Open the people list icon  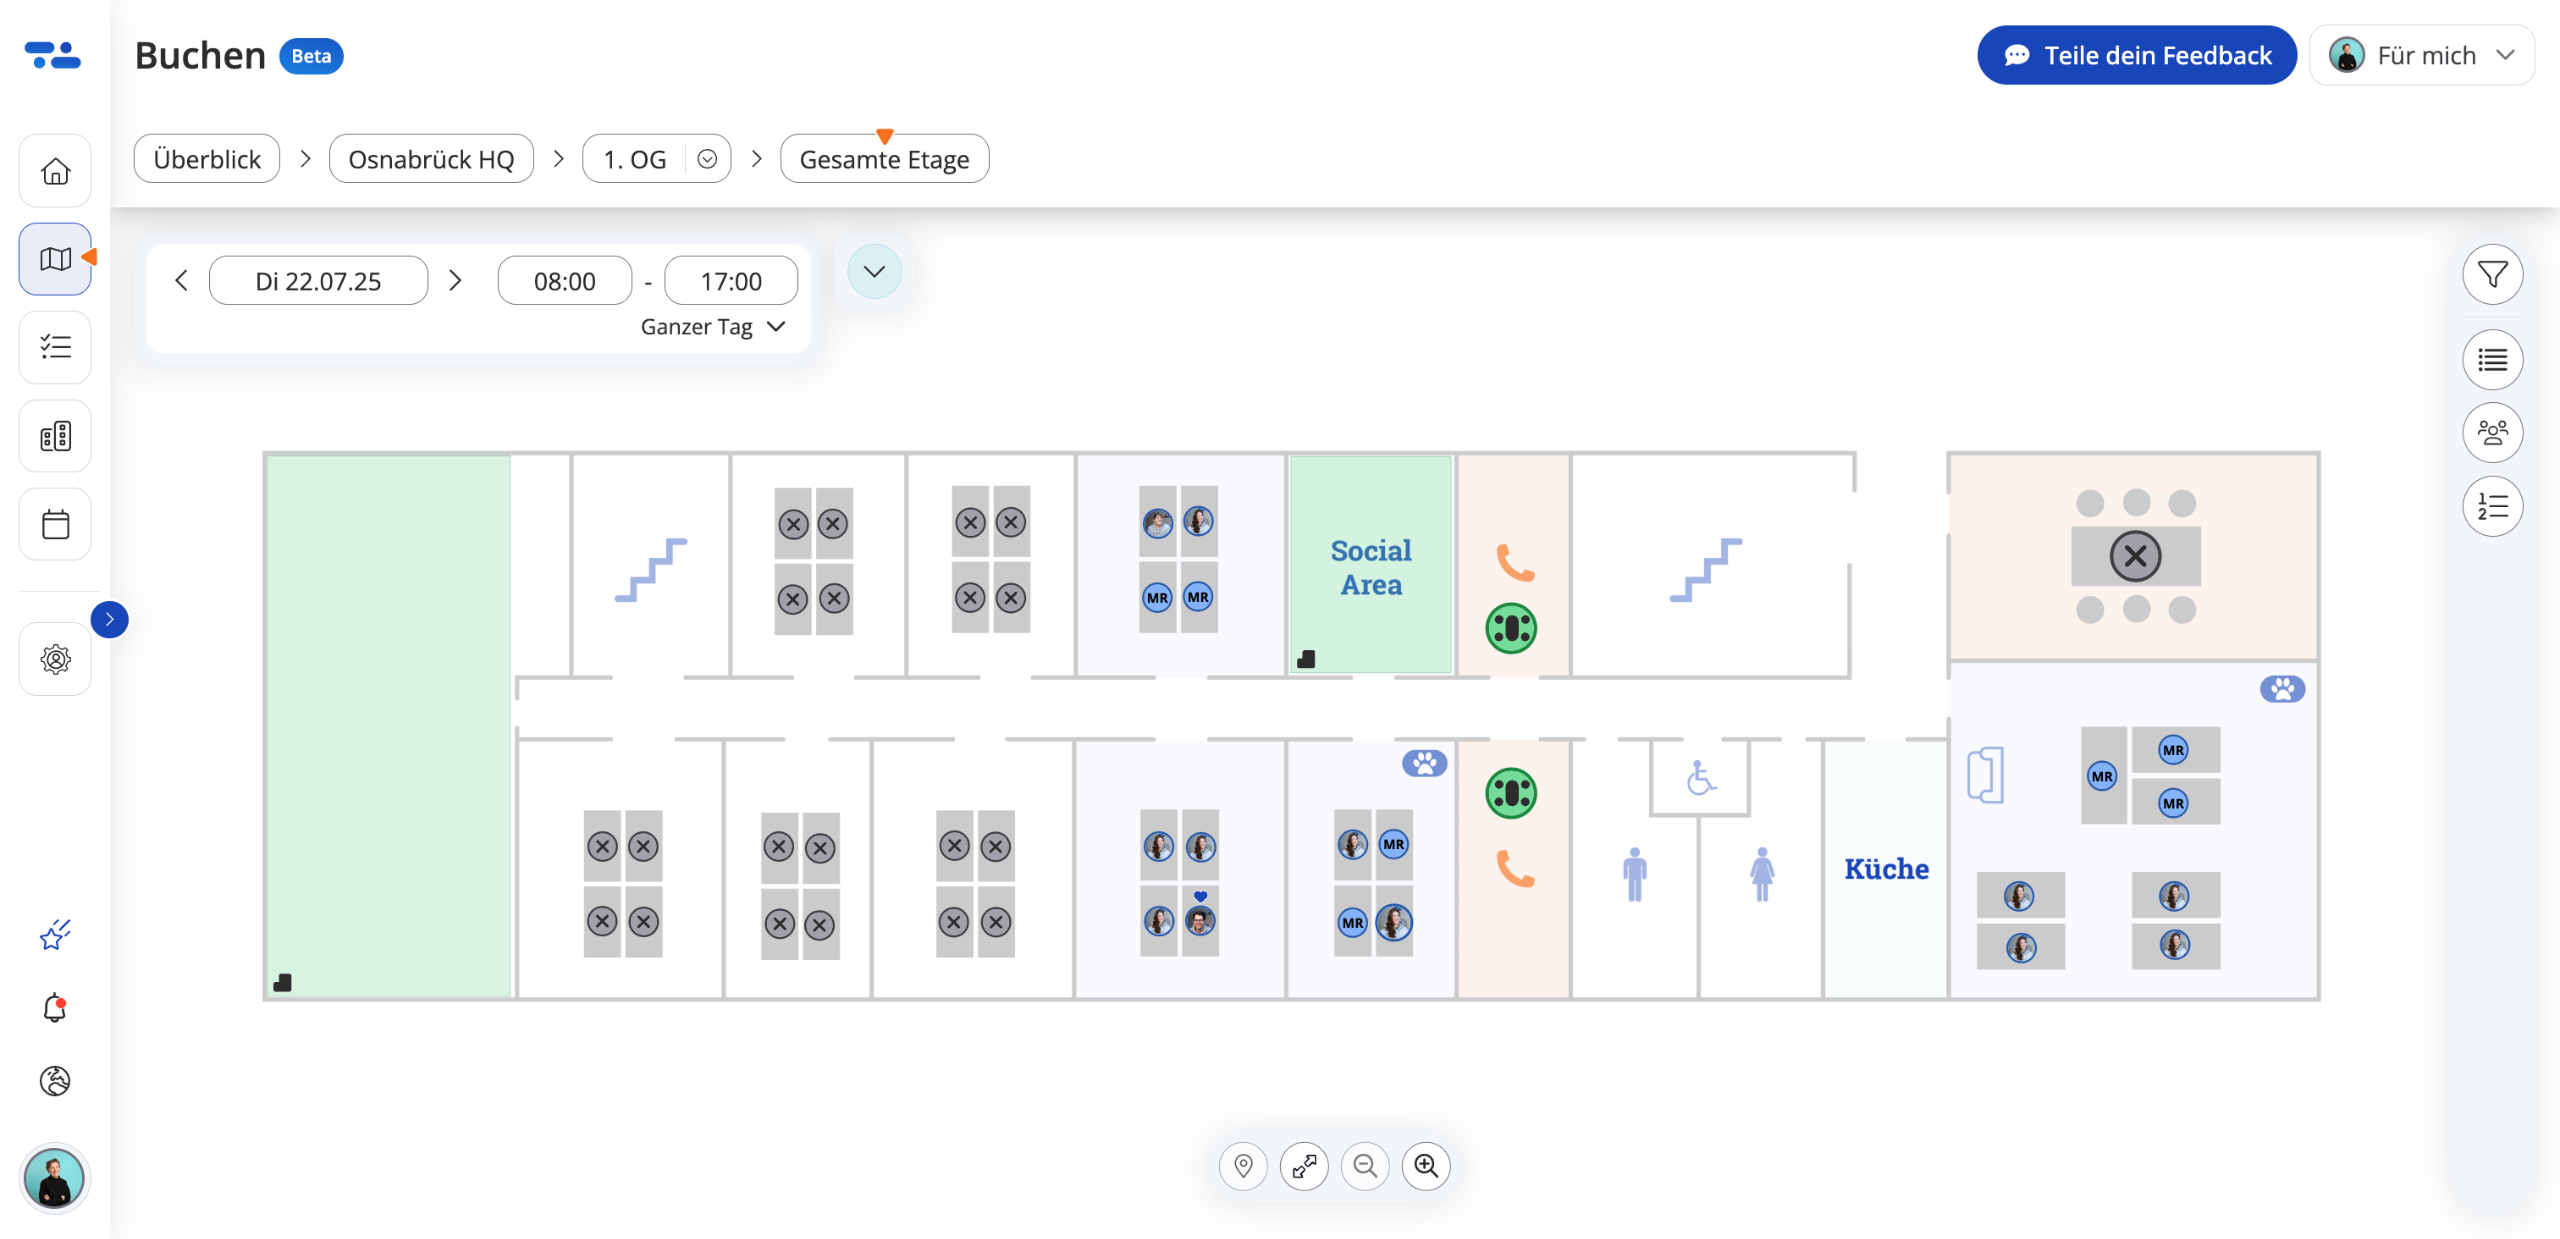coord(2492,433)
